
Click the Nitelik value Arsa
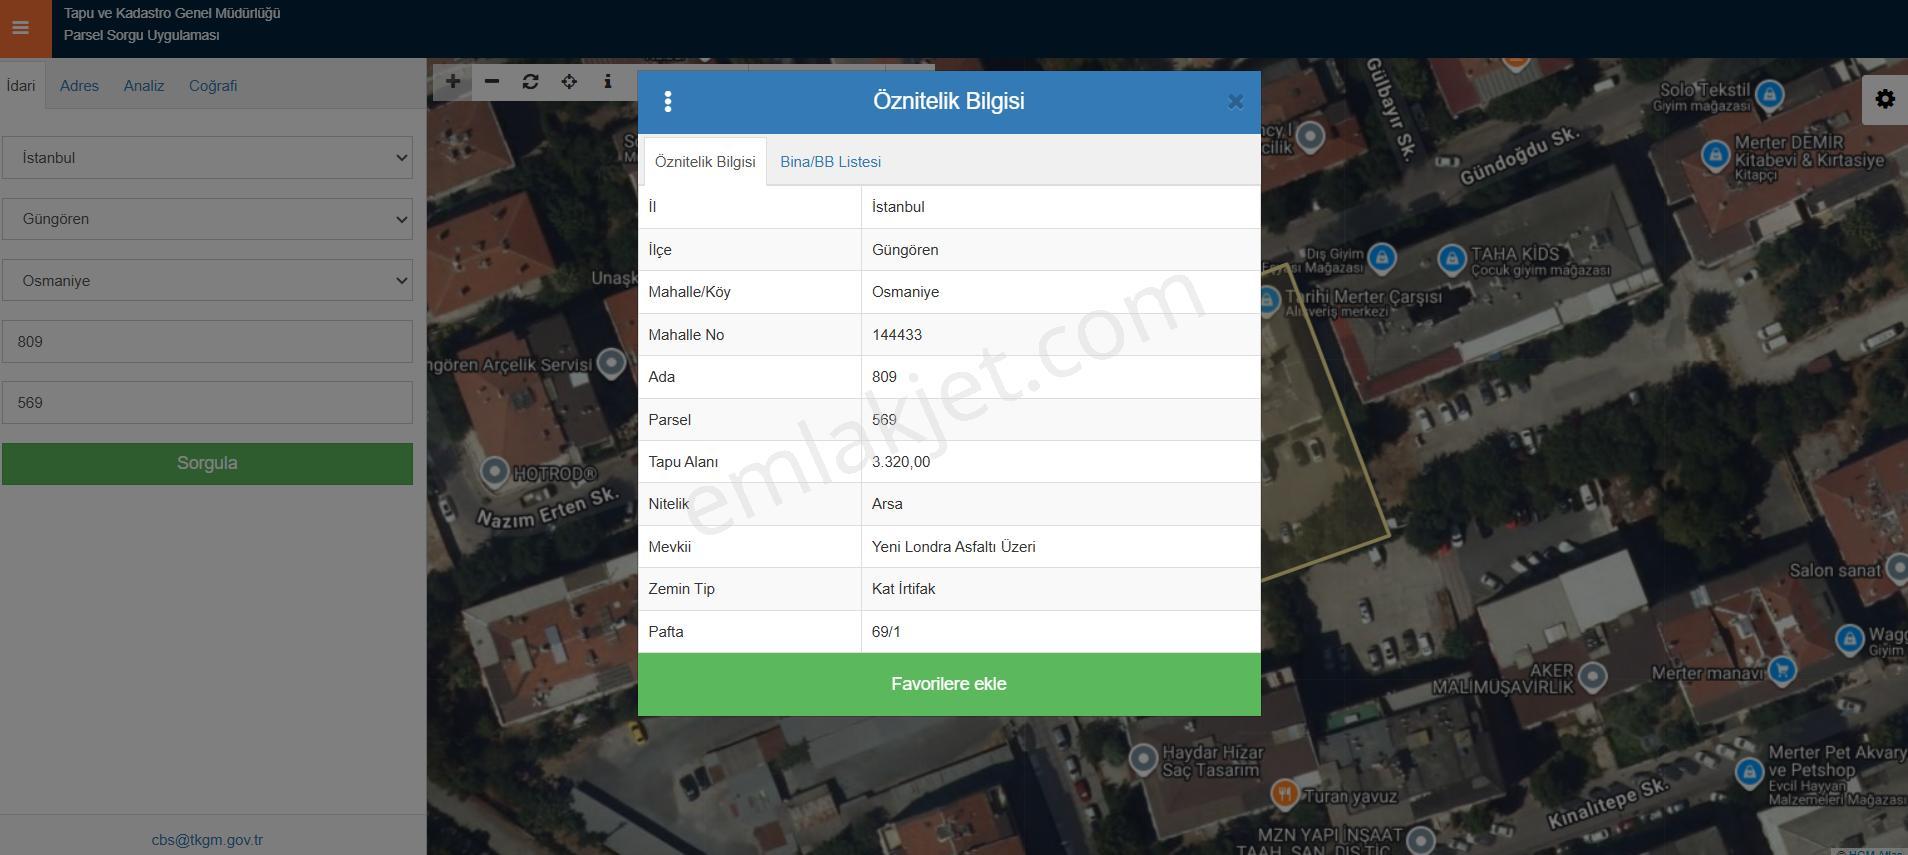[887, 504]
